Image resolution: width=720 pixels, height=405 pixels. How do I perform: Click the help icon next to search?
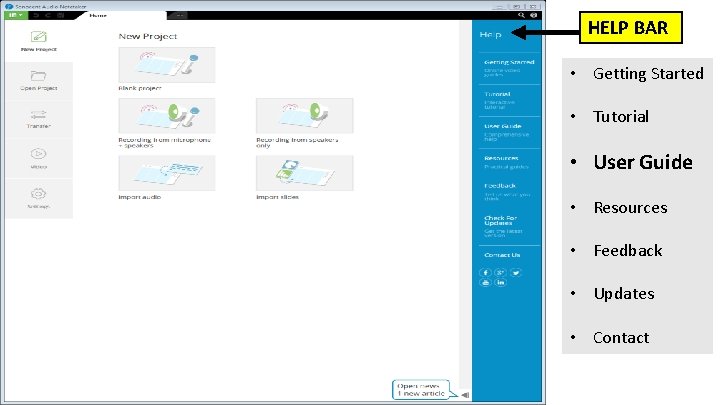click(x=534, y=15)
